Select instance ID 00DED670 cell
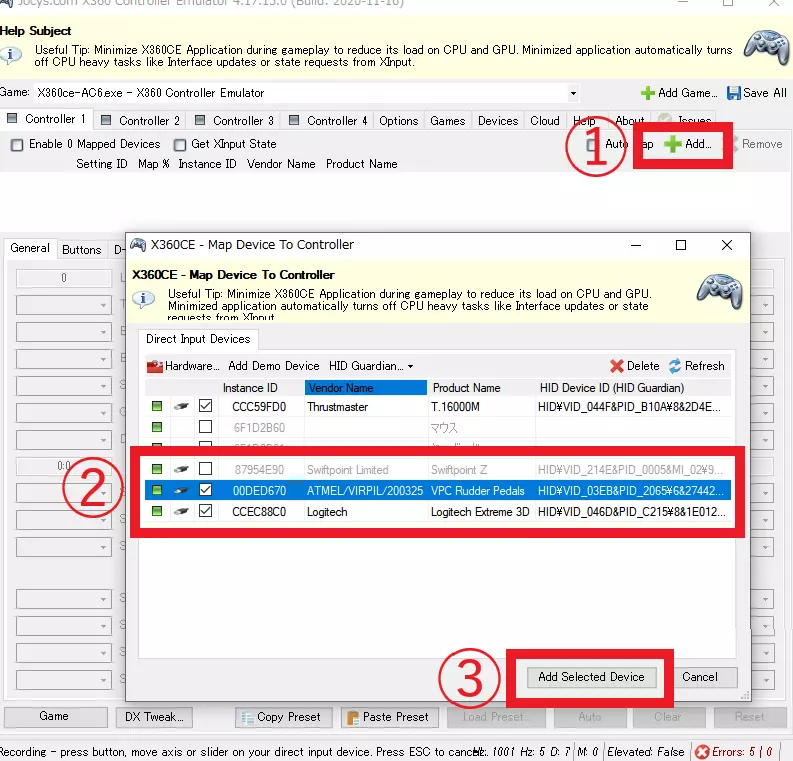The width and height of the screenshot is (793, 761). tap(259, 490)
